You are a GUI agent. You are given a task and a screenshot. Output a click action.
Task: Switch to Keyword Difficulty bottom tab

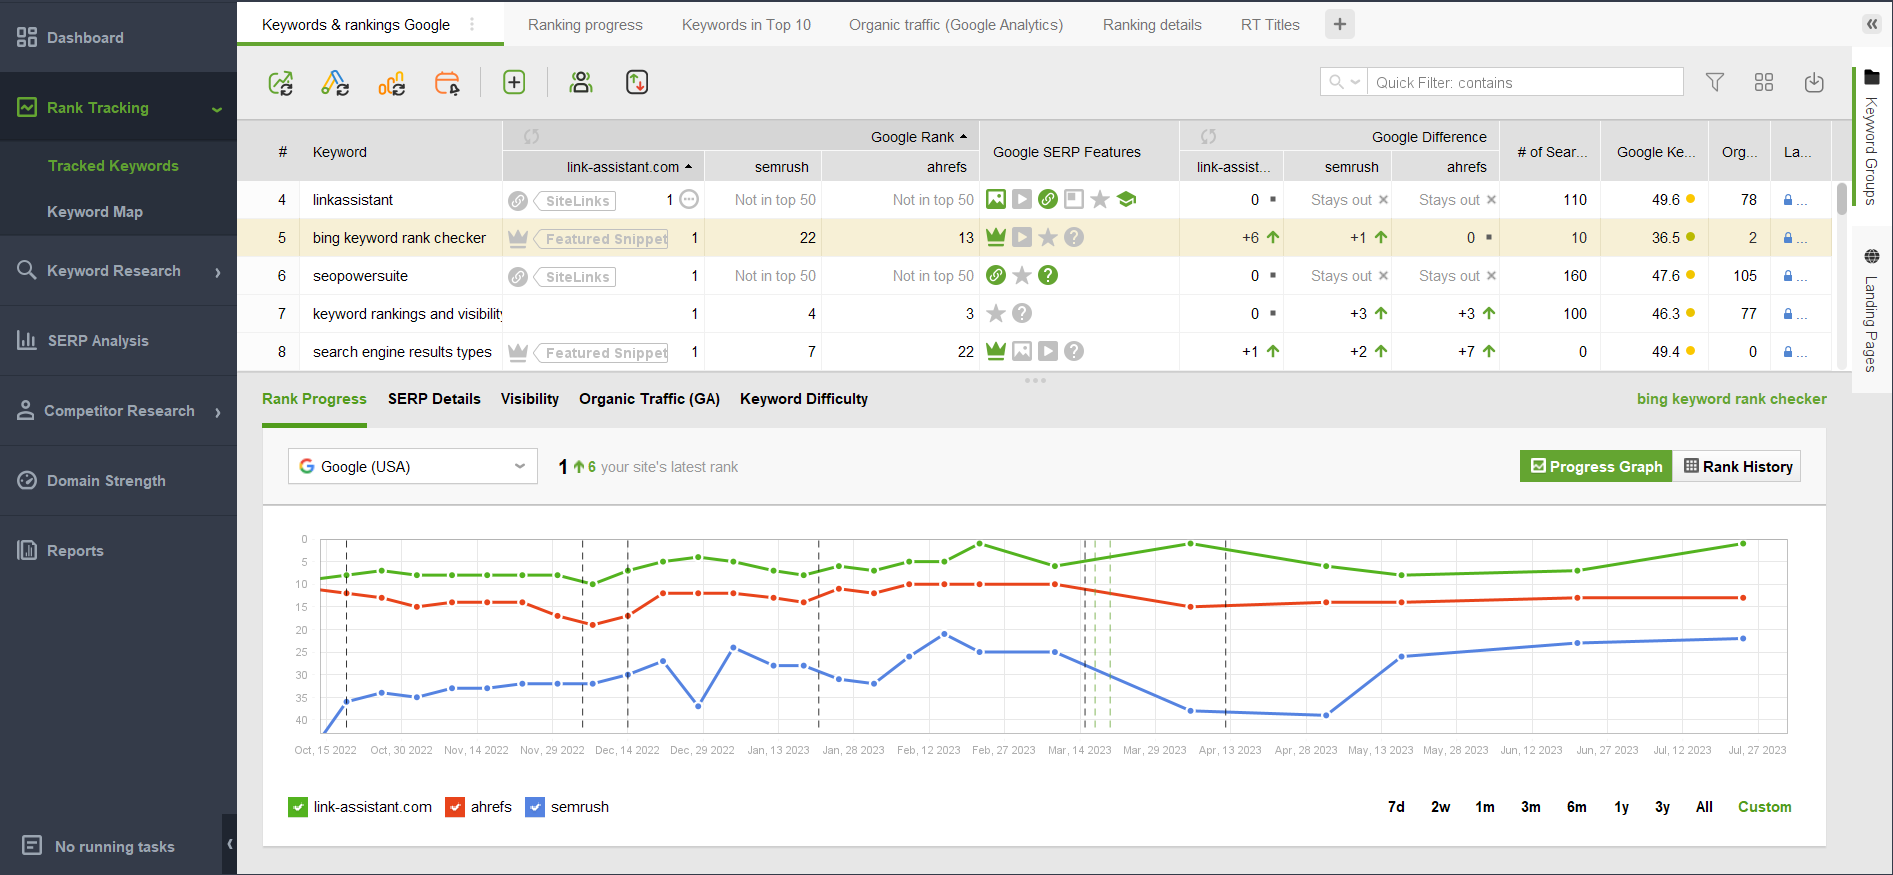804,399
